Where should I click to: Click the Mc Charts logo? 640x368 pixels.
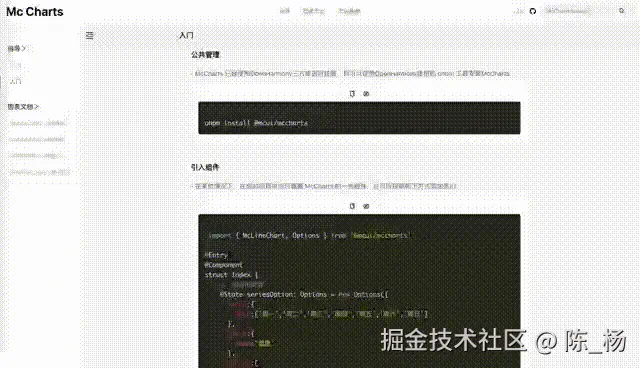(x=35, y=12)
